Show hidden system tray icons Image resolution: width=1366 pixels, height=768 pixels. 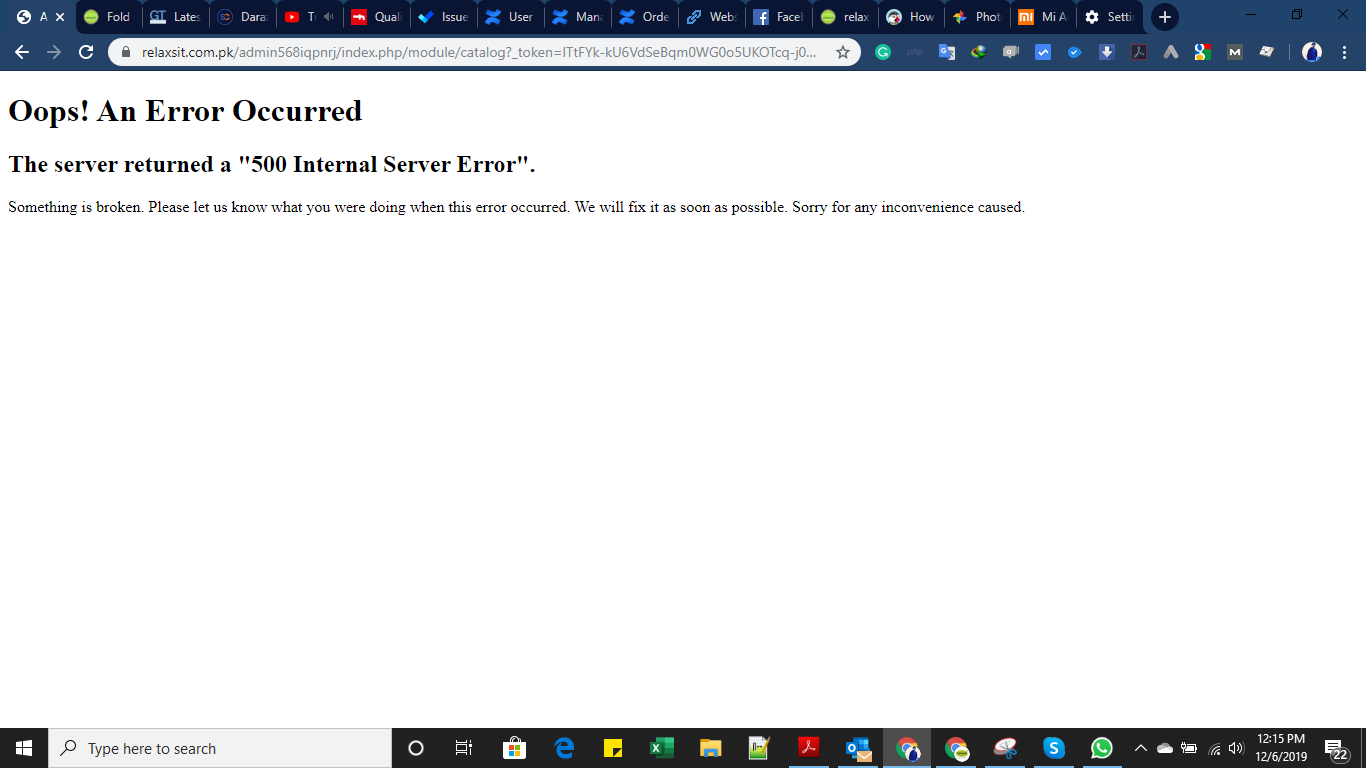[1140, 748]
